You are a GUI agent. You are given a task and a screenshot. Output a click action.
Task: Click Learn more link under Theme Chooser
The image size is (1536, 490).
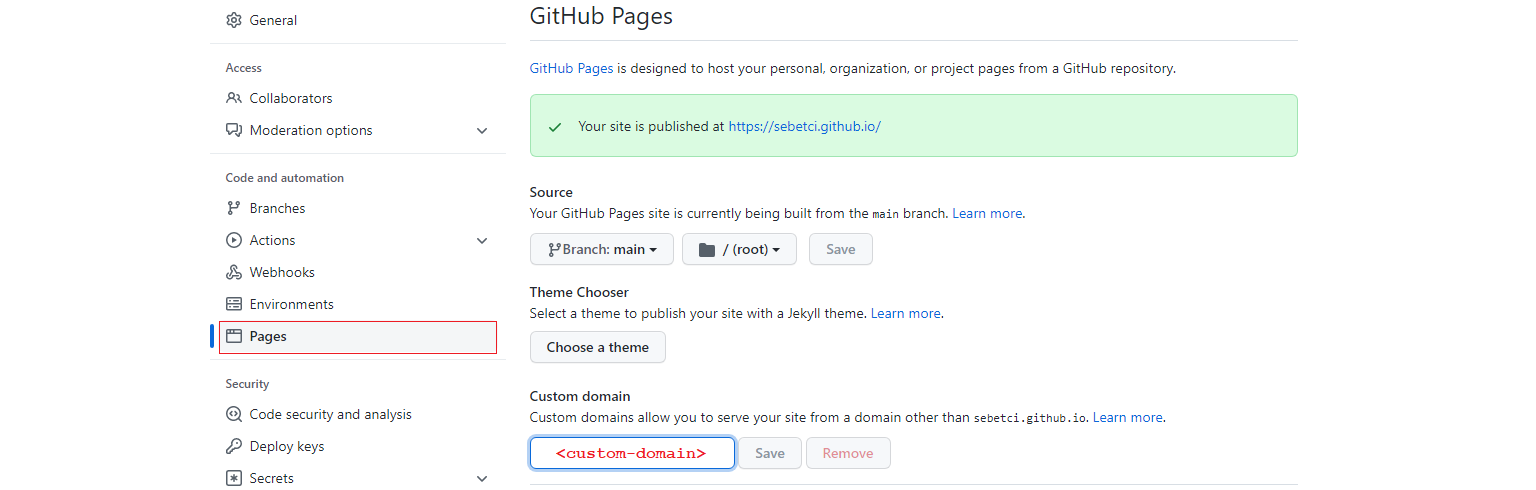coord(906,313)
